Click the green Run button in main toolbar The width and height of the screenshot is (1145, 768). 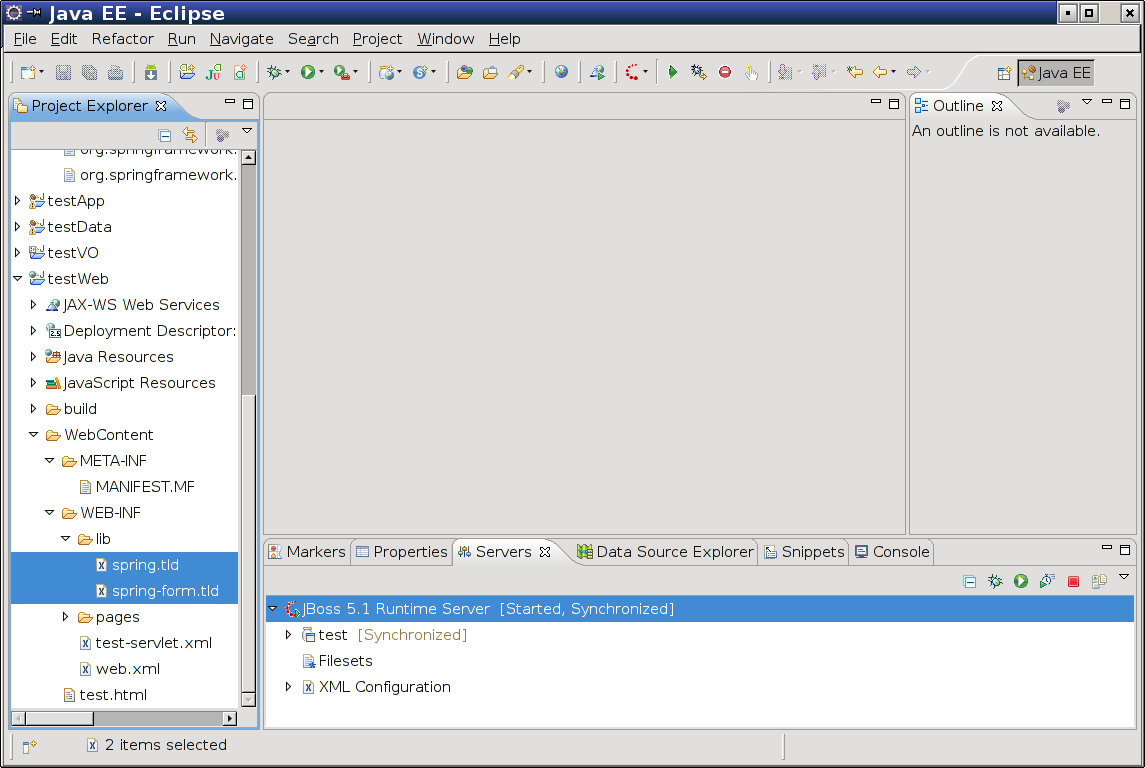(x=307, y=72)
